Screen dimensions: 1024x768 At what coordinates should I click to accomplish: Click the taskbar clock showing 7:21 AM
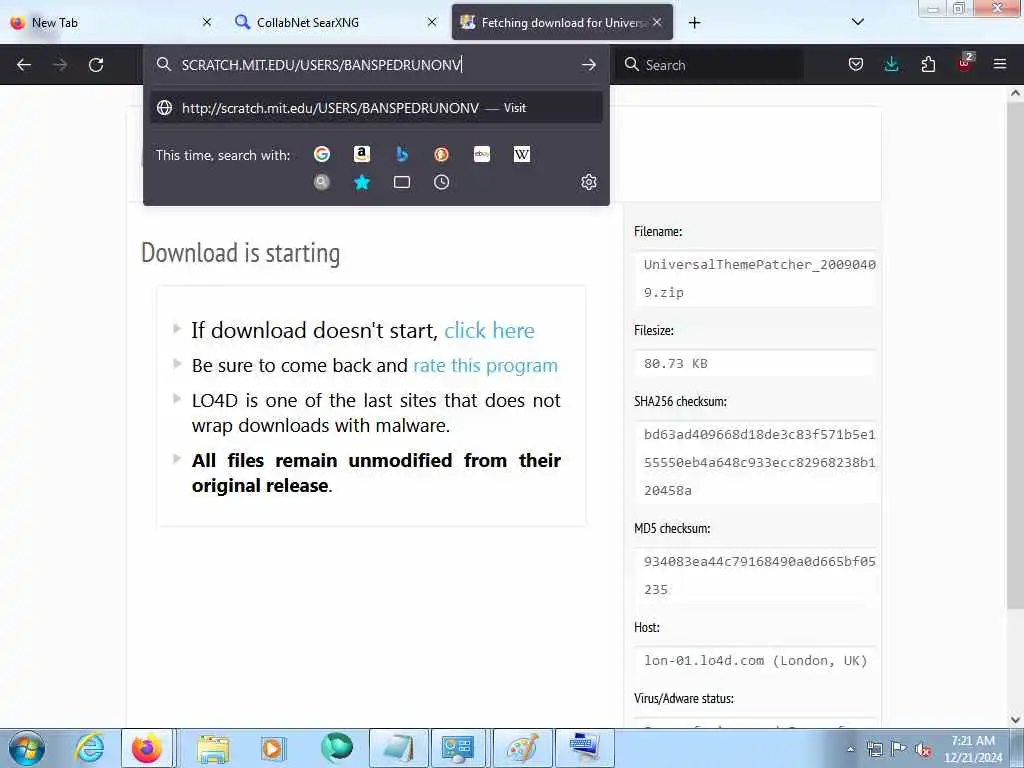coord(973,749)
